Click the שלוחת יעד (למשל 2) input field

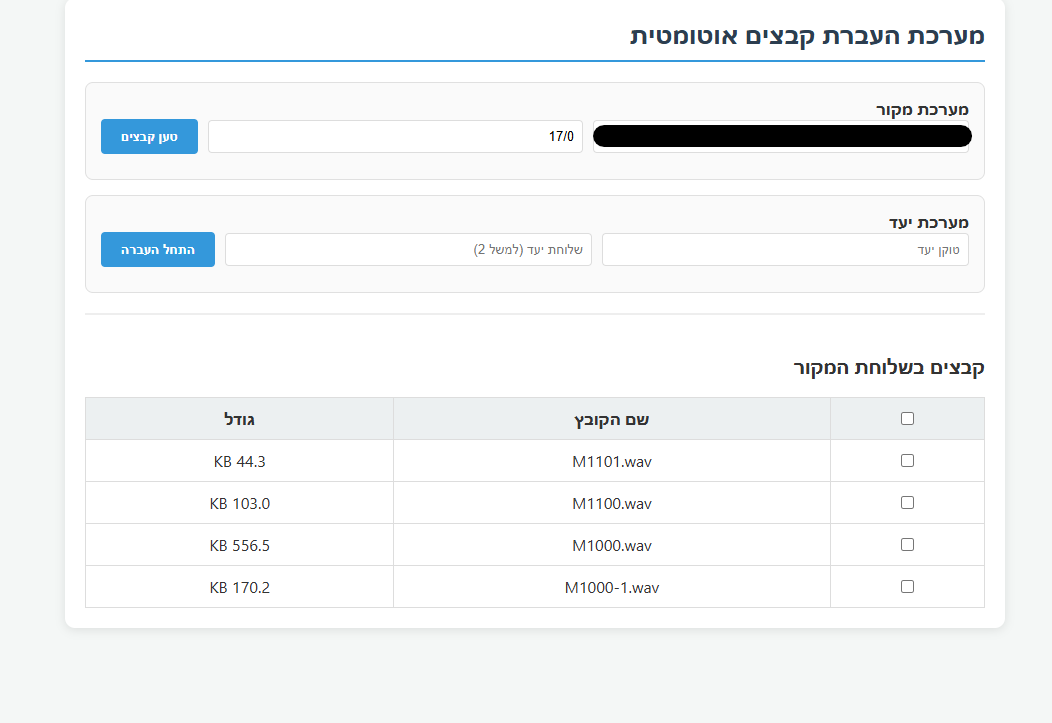(x=408, y=249)
